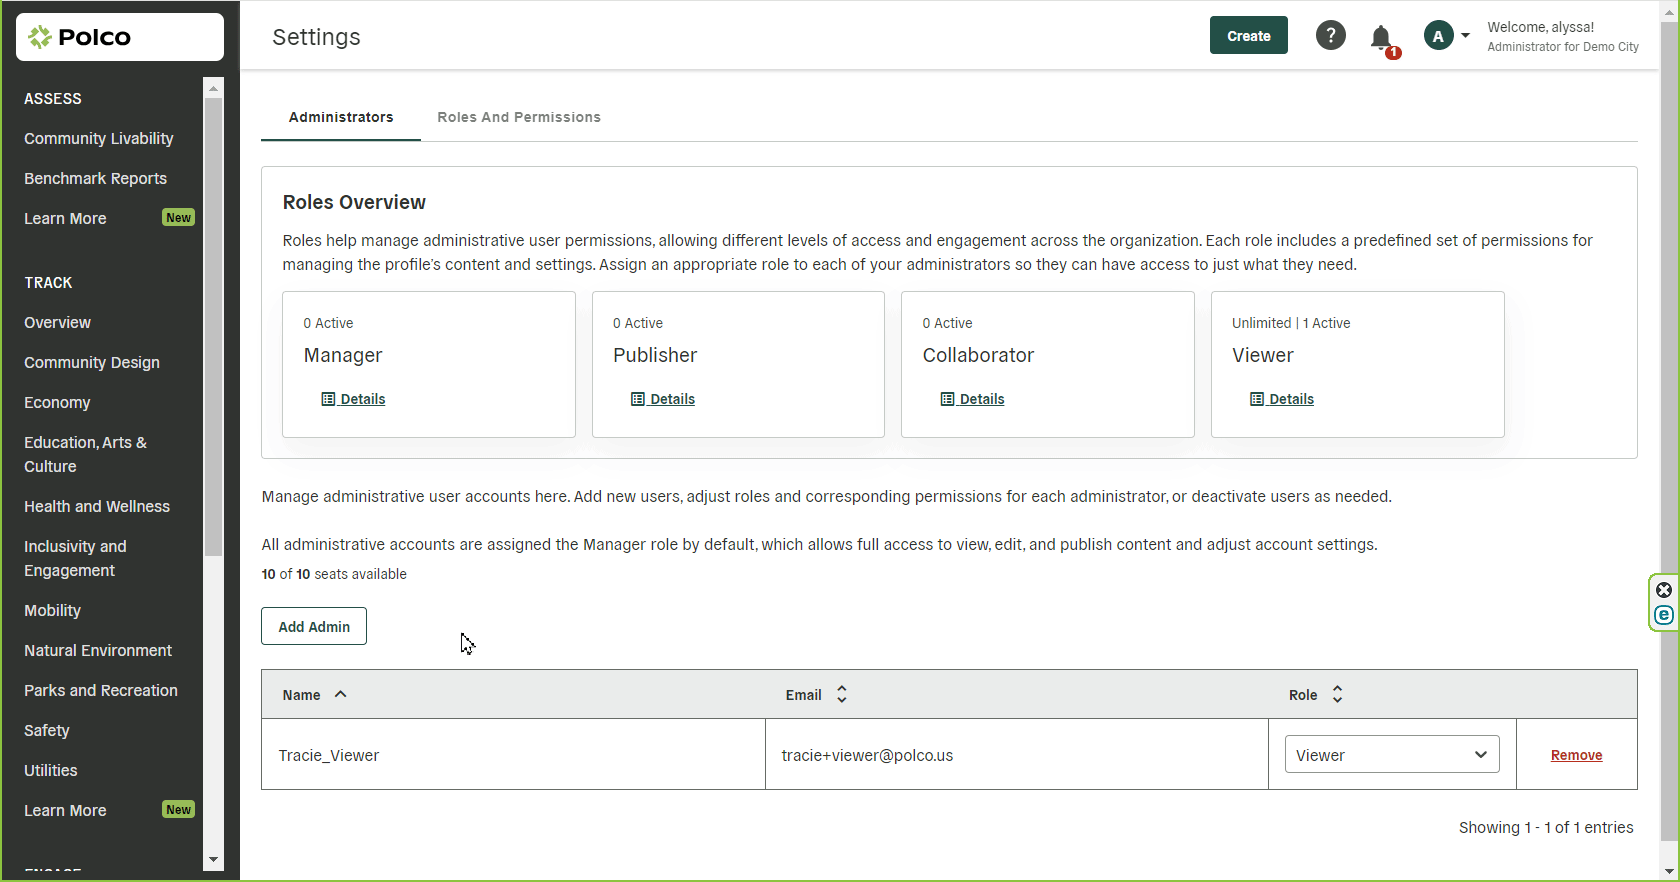Open Overview under TRACK
1680x882 pixels.
57,322
